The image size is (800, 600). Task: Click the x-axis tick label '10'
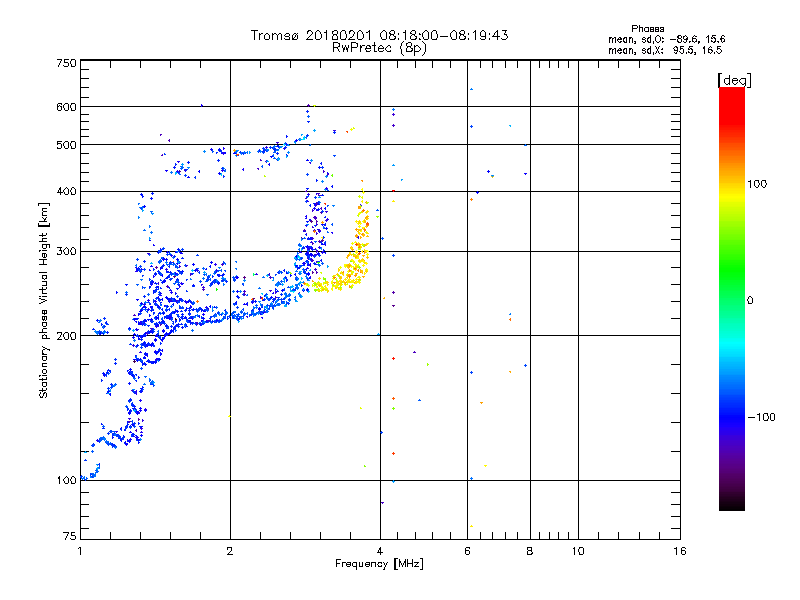578,551
